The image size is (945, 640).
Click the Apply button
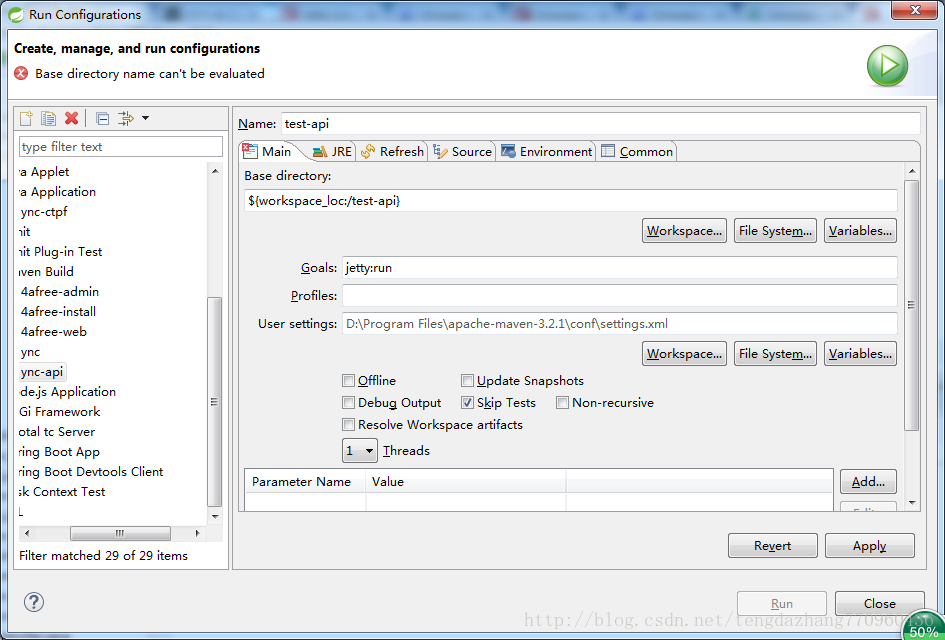tap(870, 545)
